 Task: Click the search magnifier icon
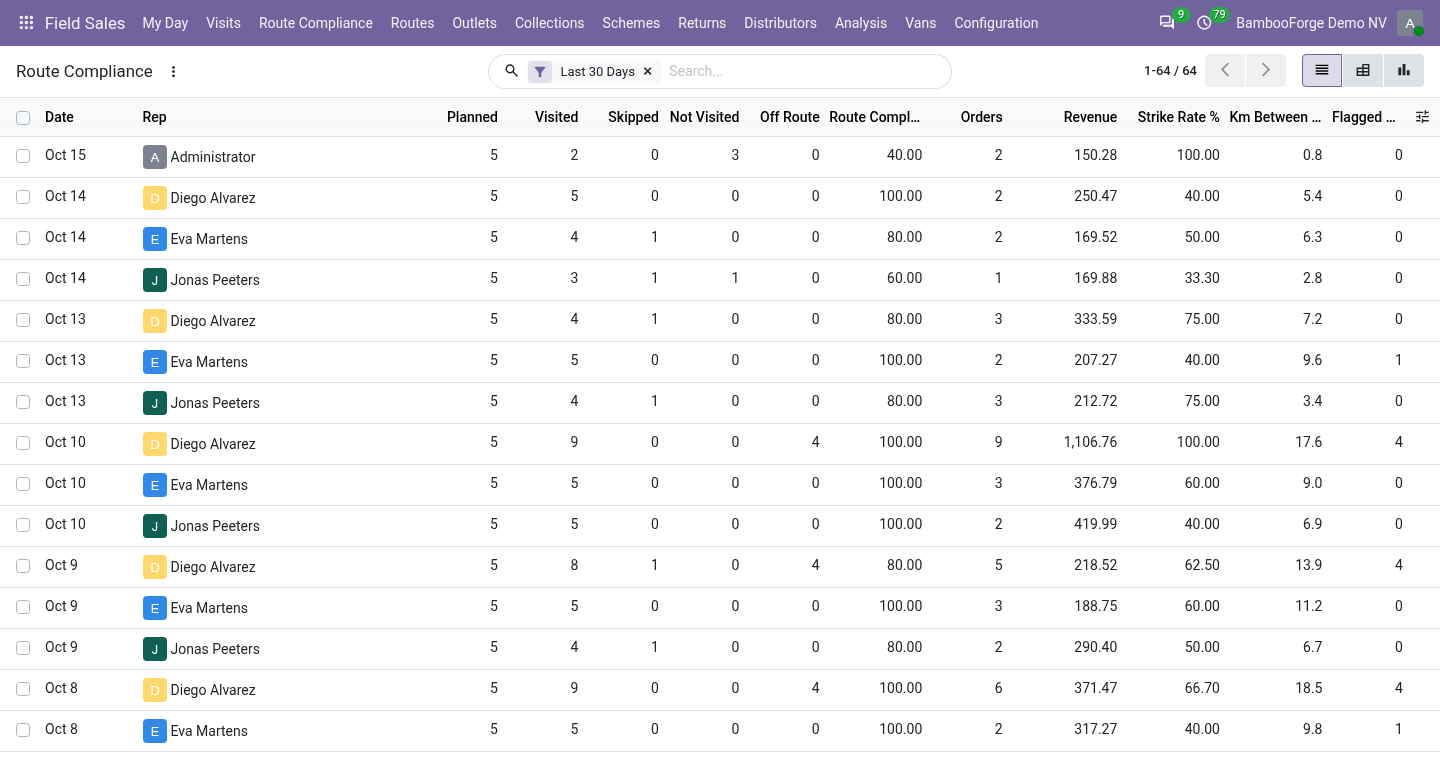(511, 71)
